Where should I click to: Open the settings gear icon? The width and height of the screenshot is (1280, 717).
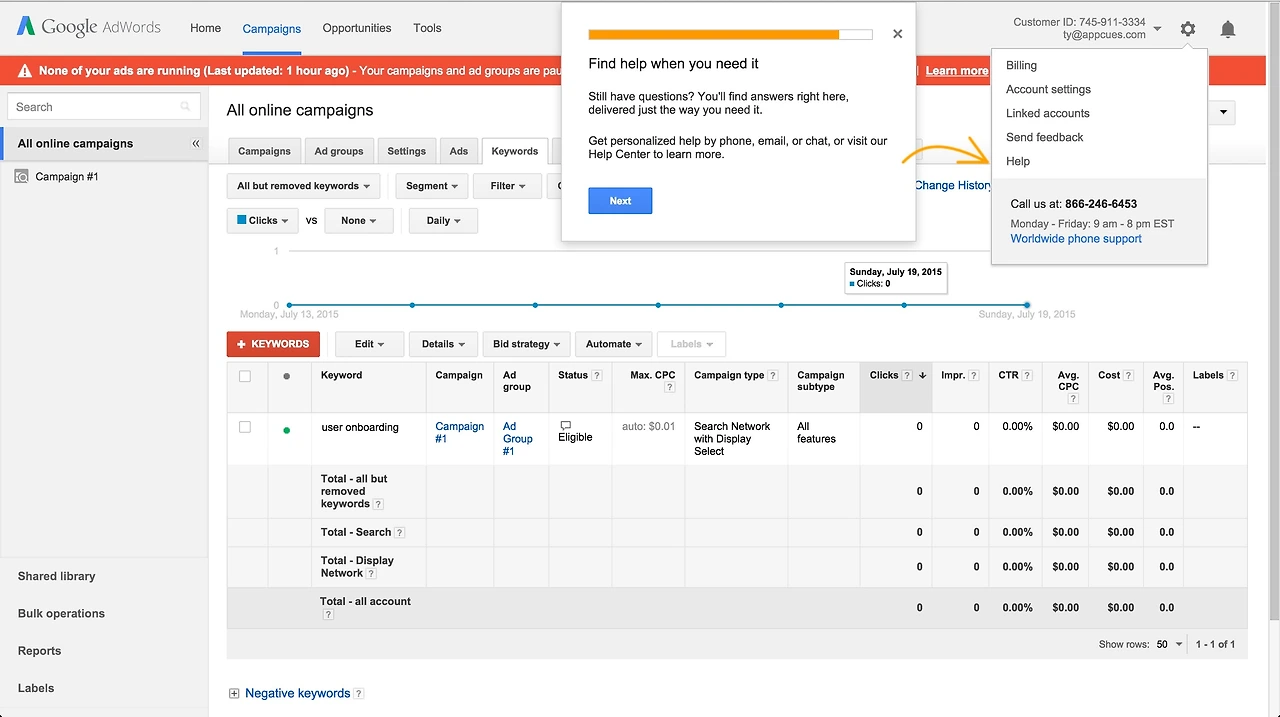point(1187,29)
